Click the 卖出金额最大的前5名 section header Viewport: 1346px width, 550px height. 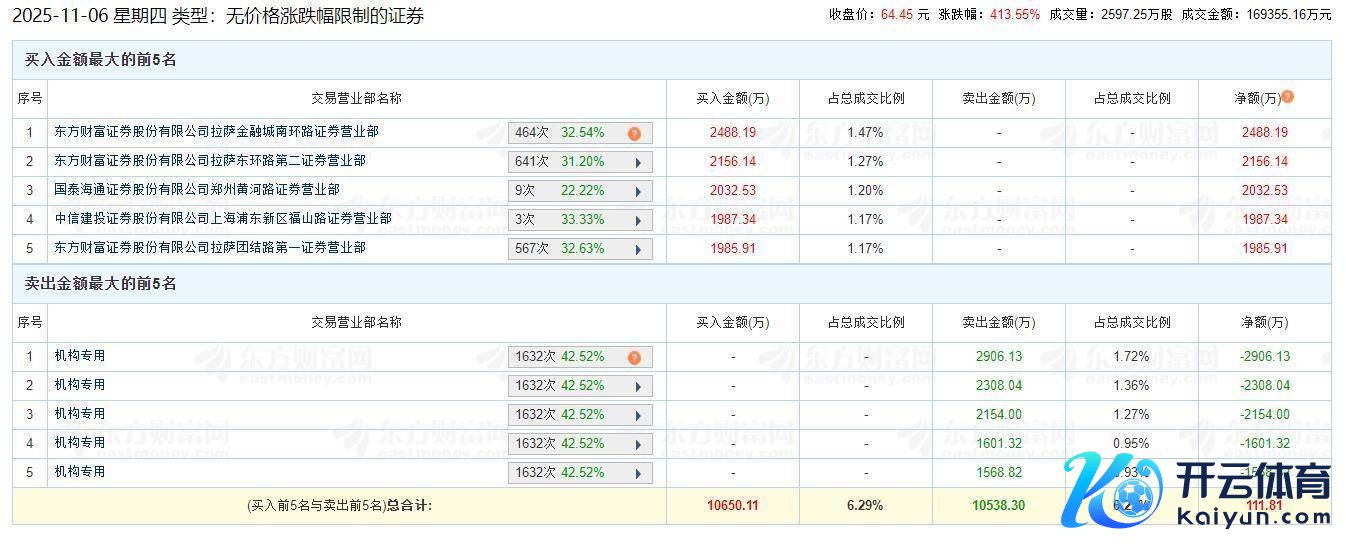[101, 284]
